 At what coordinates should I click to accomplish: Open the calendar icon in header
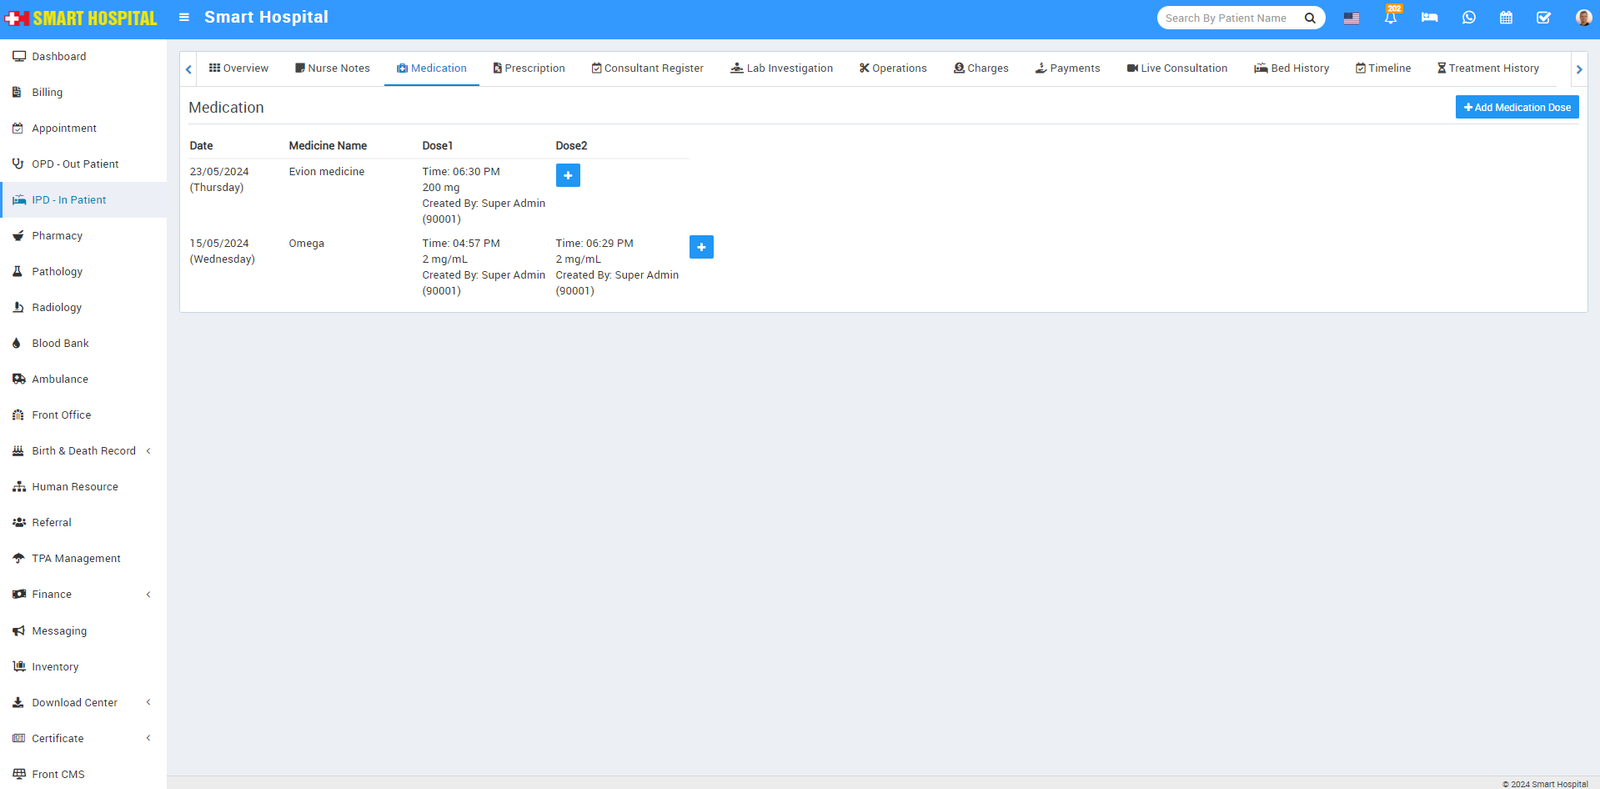tap(1506, 18)
